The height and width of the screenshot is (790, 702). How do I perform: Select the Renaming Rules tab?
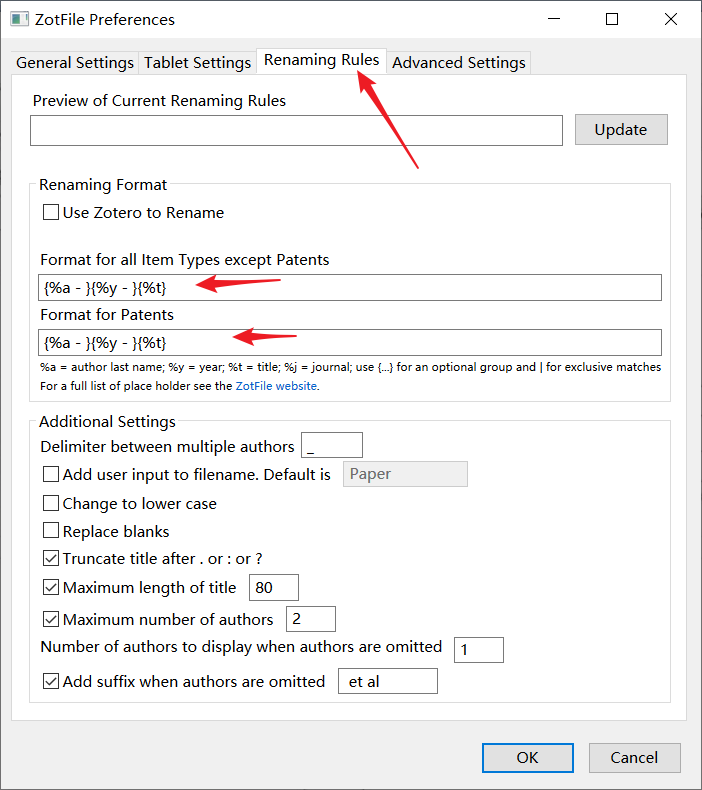[322, 60]
